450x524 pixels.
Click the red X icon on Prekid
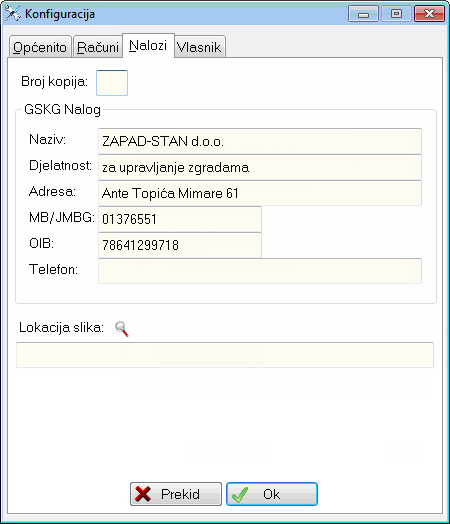tap(143, 494)
